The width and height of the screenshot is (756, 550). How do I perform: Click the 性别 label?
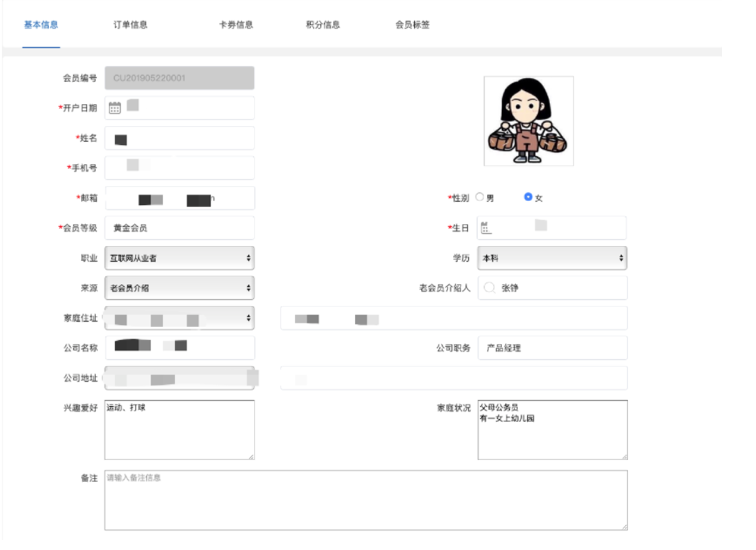[x=460, y=198]
